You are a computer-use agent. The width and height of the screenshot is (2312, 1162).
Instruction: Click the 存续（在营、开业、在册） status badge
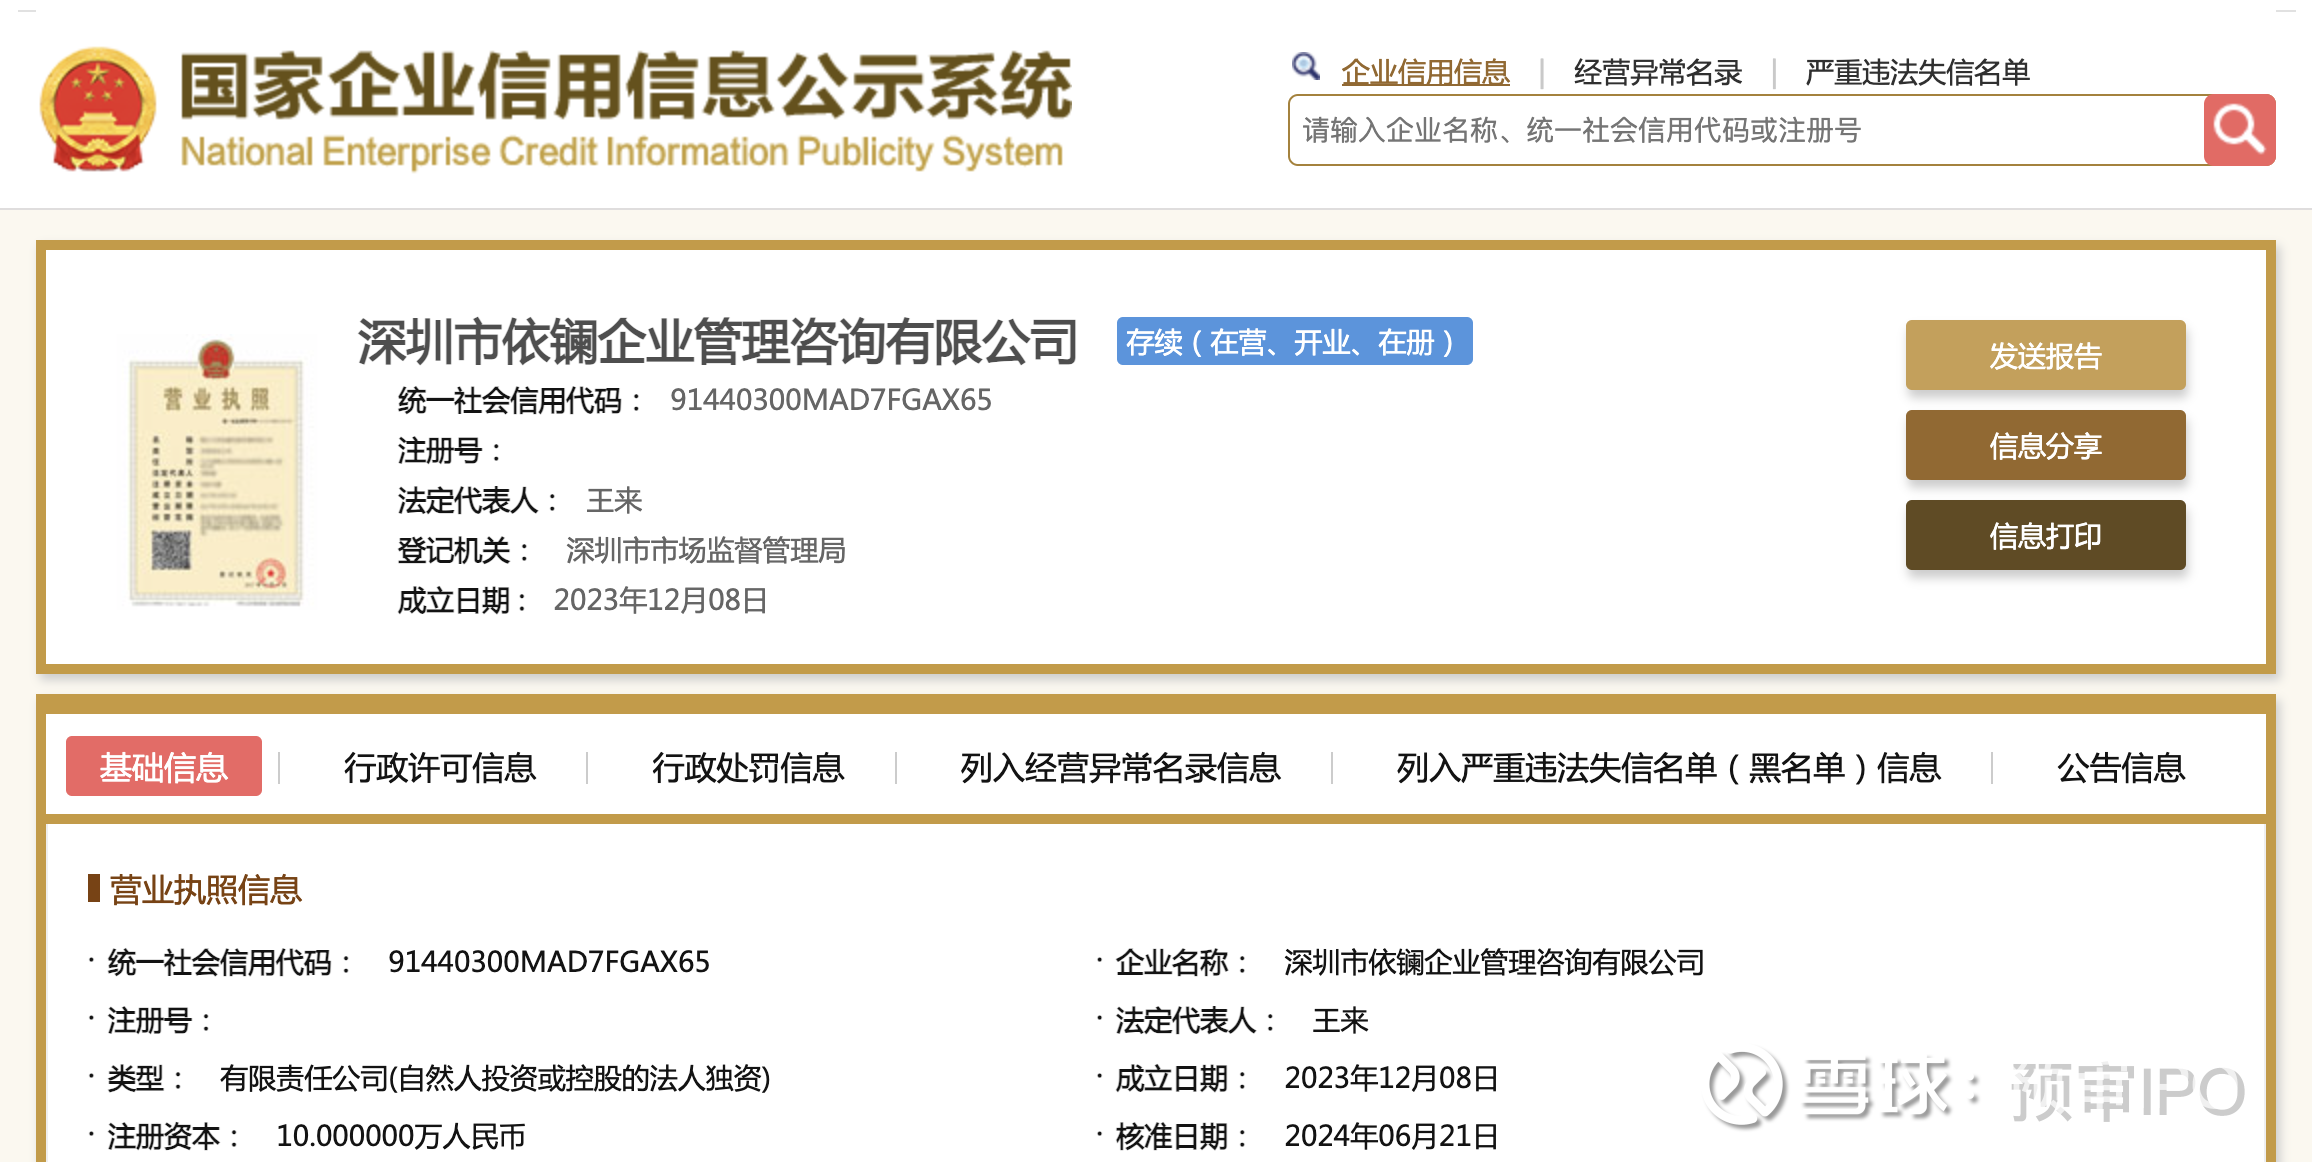point(1294,342)
